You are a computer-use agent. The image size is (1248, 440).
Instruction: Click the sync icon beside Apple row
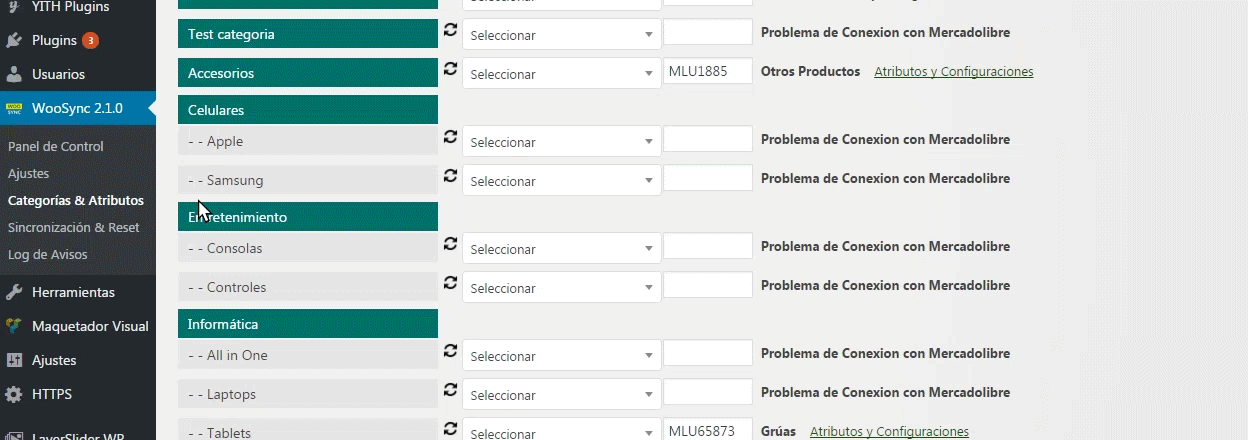(450, 138)
